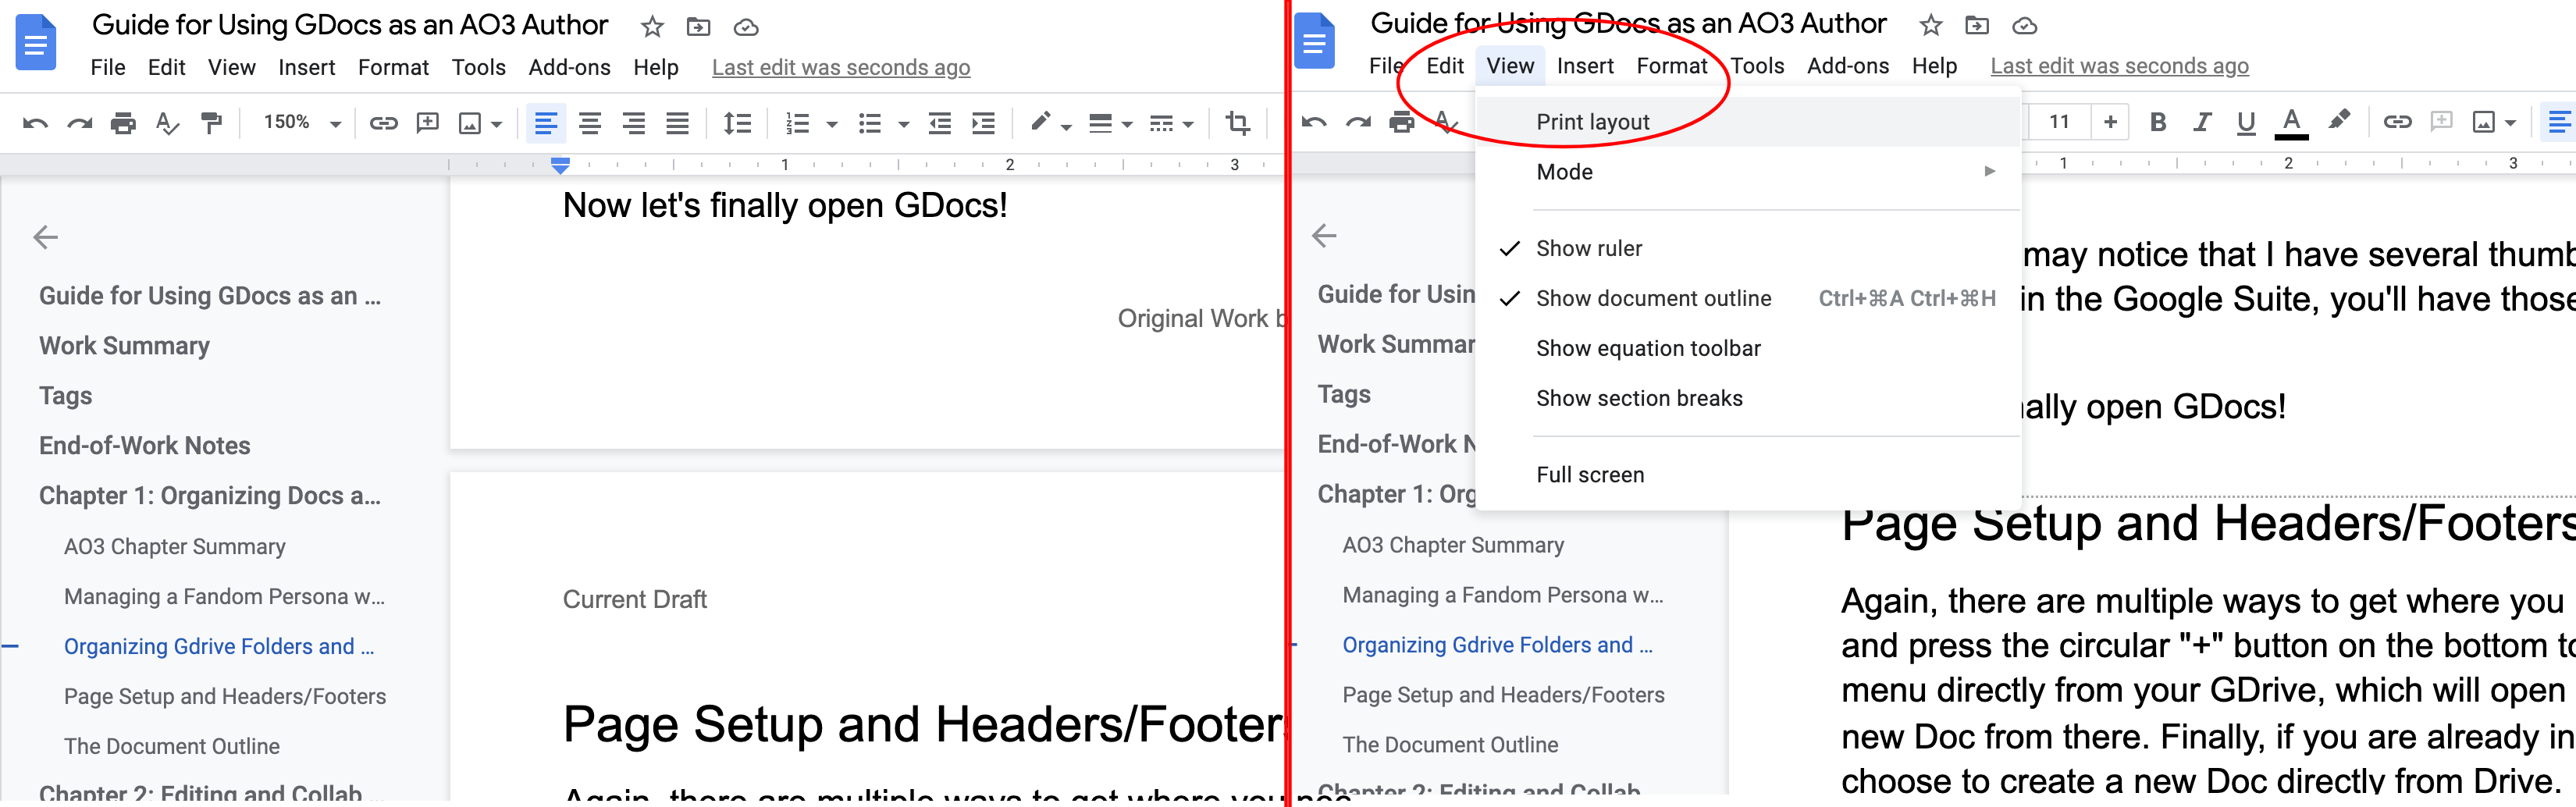Open the text color picker
This screenshot has height=807, width=2576.
(2290, 122)
